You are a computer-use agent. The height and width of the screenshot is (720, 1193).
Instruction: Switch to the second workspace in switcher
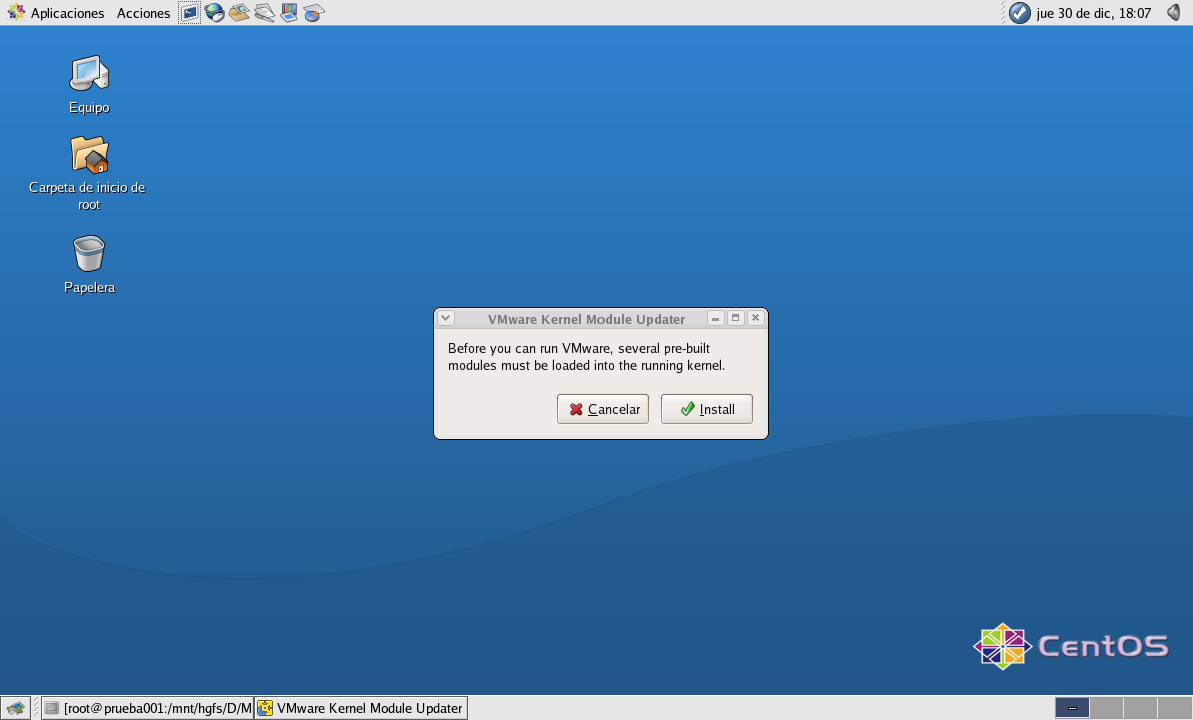coord(1106,708)
